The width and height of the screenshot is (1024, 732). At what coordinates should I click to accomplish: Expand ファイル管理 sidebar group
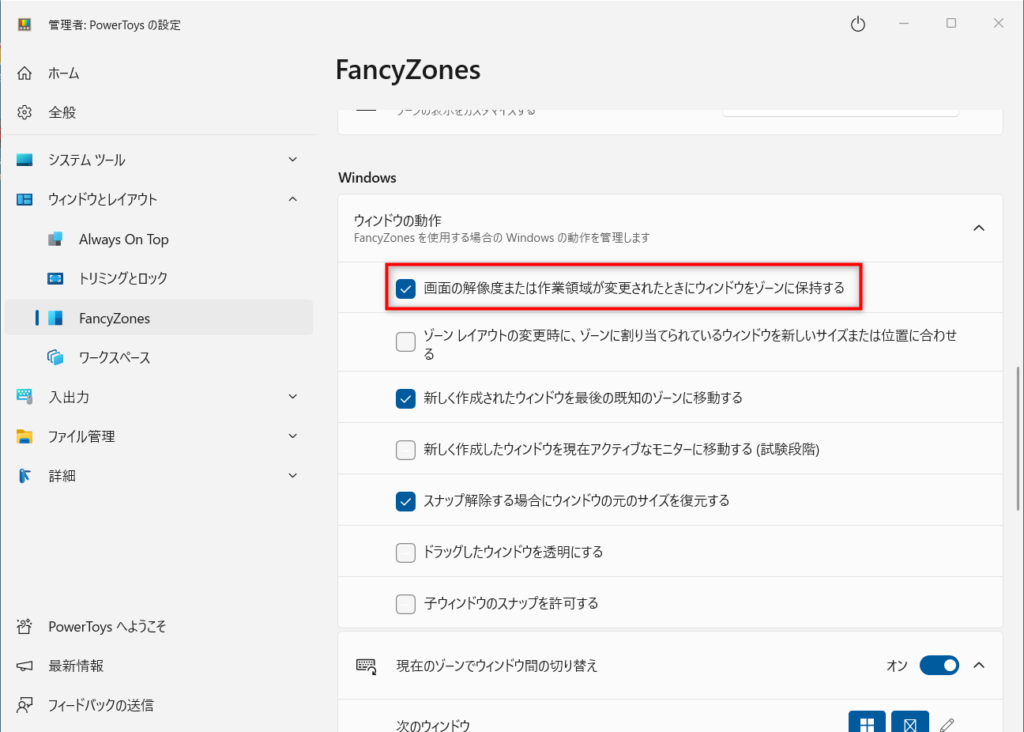point(292,436)
